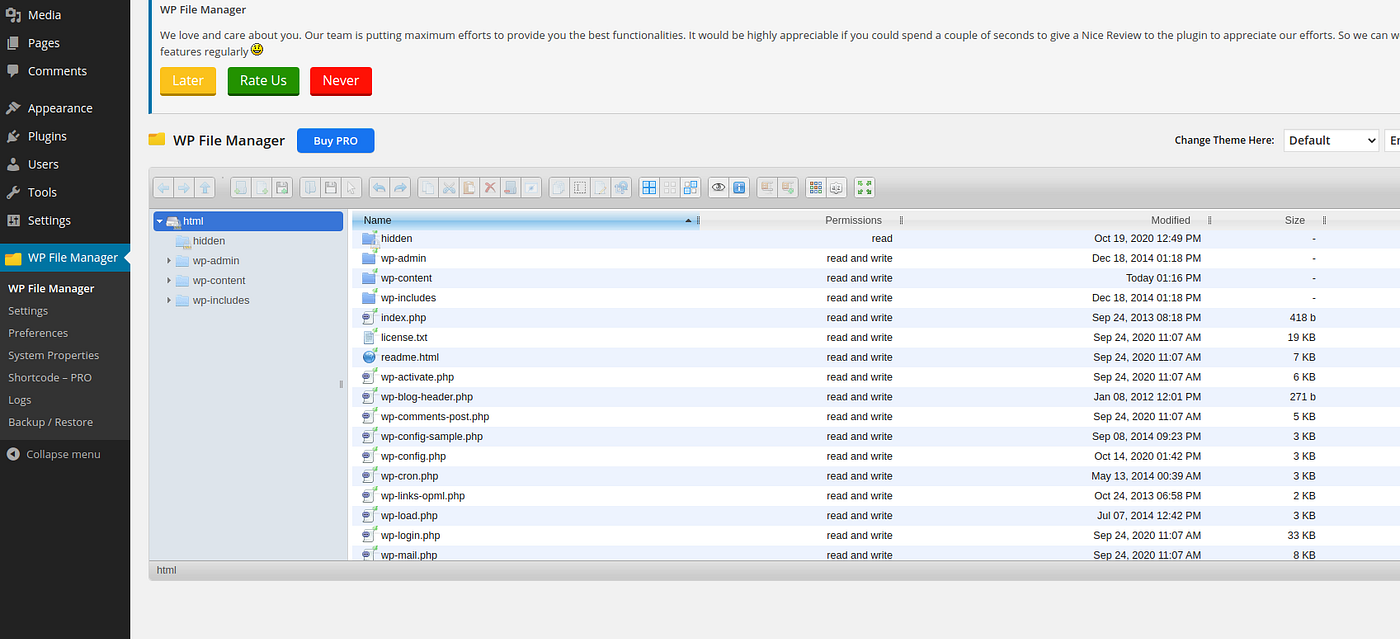Click the select none toolbar icon

[670, 187]
